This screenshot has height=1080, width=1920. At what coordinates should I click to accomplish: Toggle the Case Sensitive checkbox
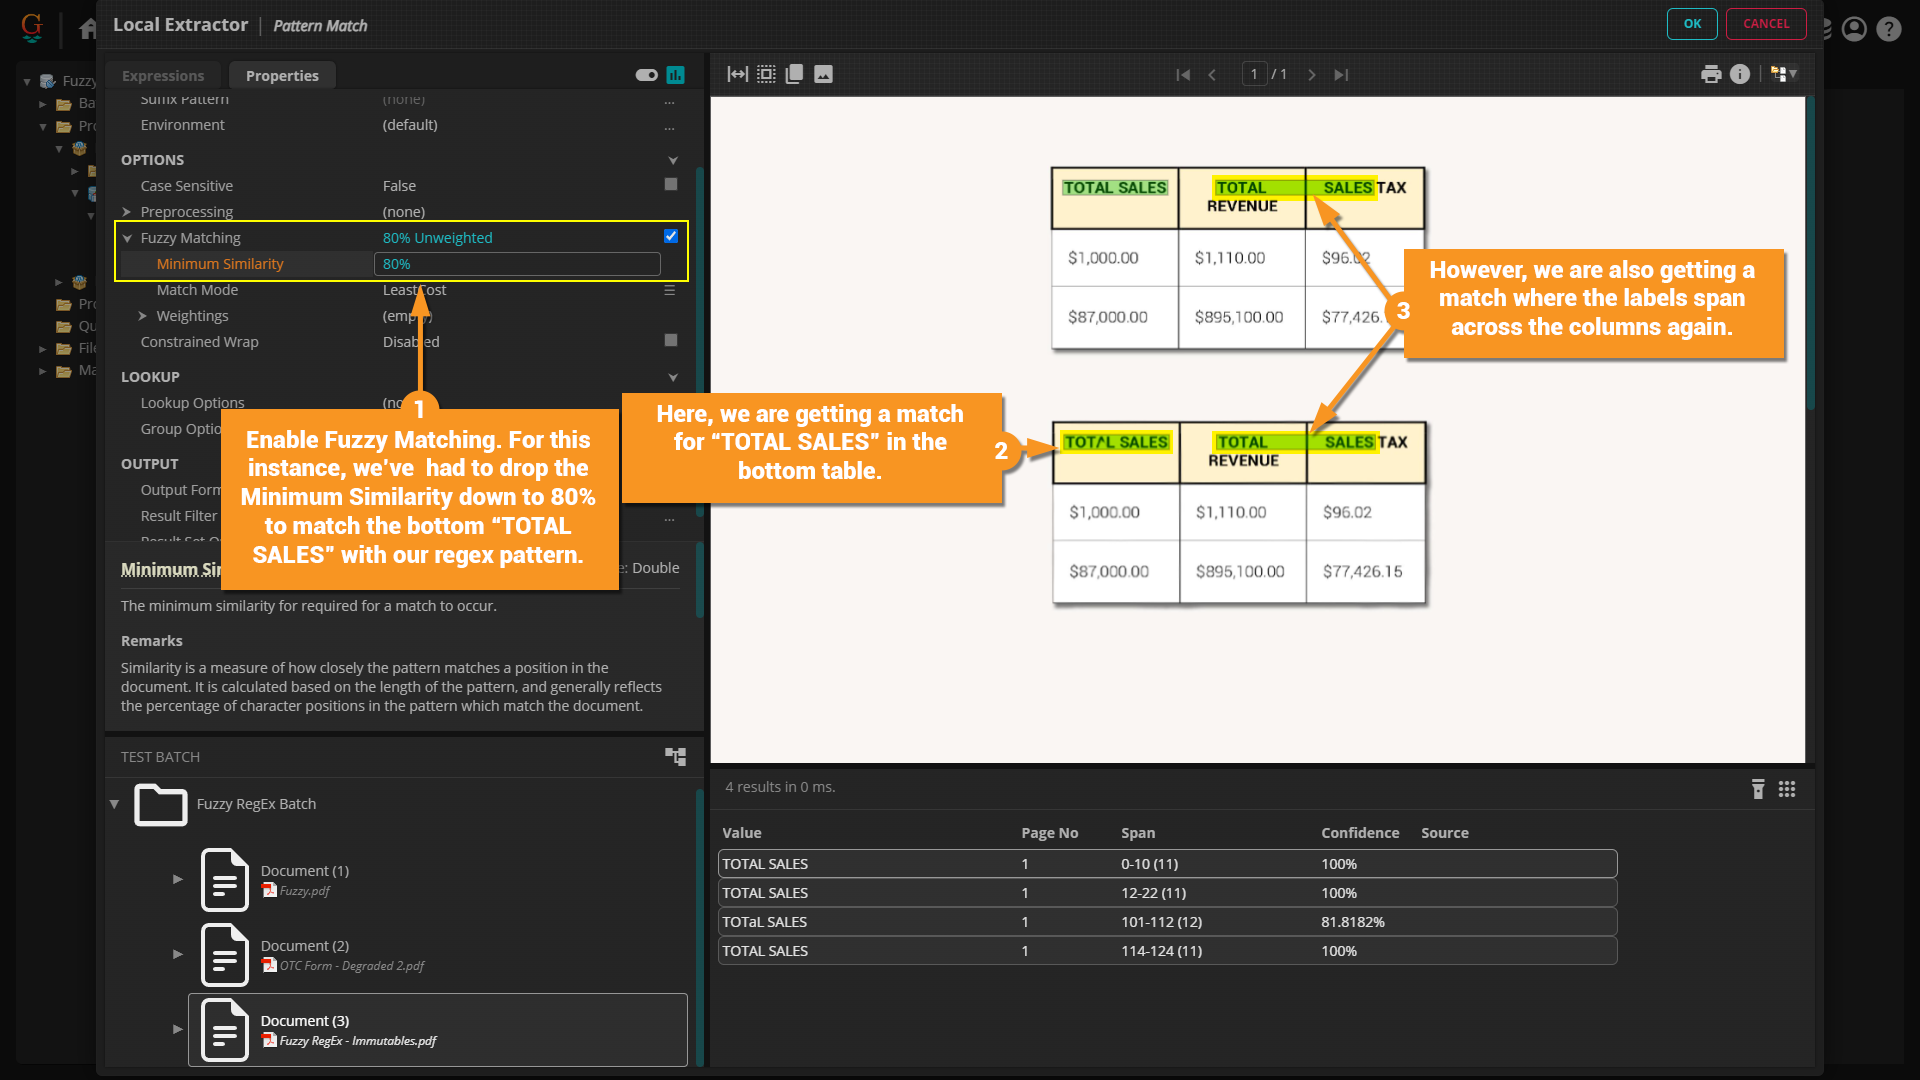tap(671, 185)
